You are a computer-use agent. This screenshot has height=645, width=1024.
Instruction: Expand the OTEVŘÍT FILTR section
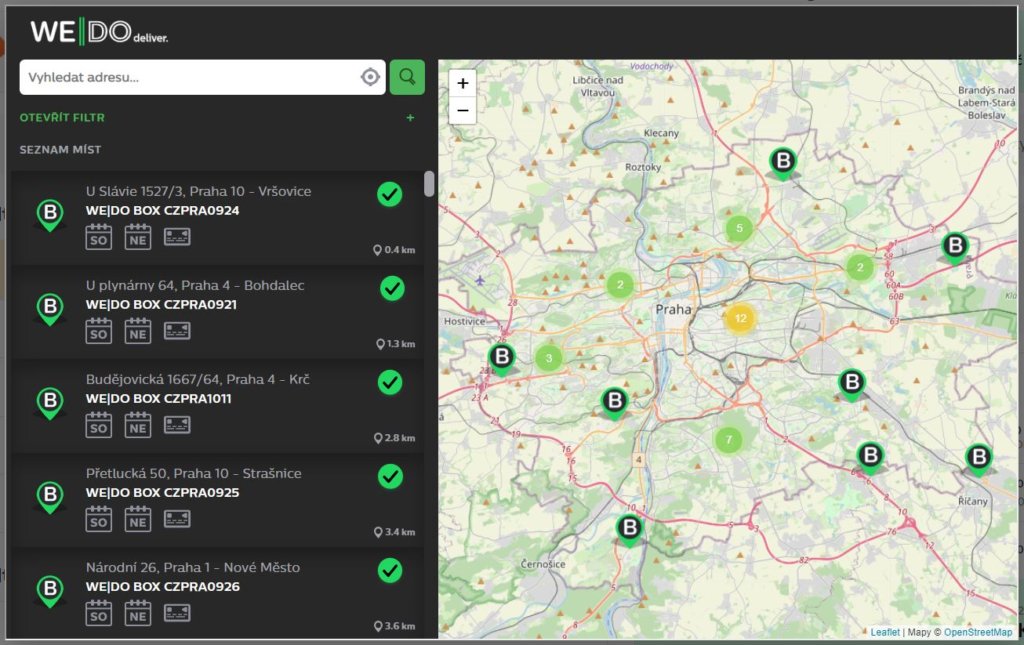[62, 118]
